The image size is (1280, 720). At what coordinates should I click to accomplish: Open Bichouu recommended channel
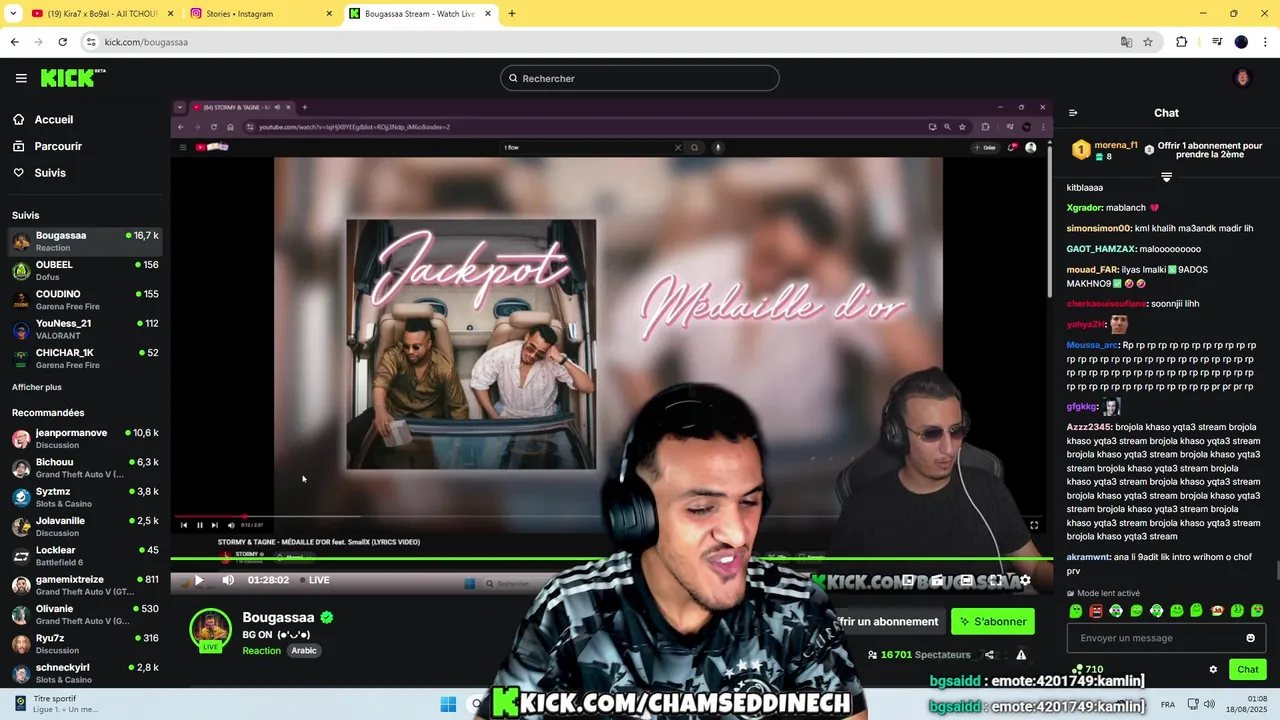(x=85, y=468)
